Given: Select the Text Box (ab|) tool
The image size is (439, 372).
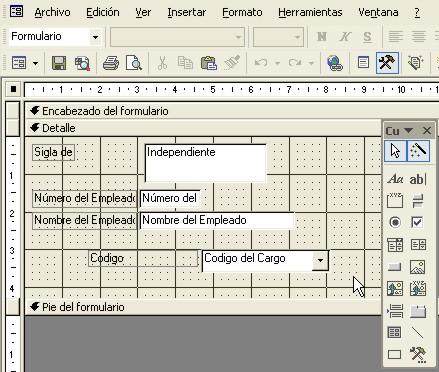Looking at the screenshot, I should click(x=418, y=179).
